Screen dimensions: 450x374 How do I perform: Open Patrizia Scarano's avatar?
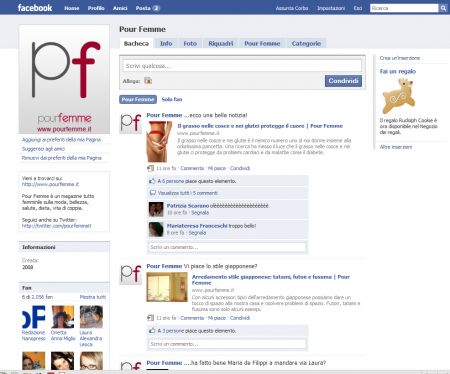point(156,209)
